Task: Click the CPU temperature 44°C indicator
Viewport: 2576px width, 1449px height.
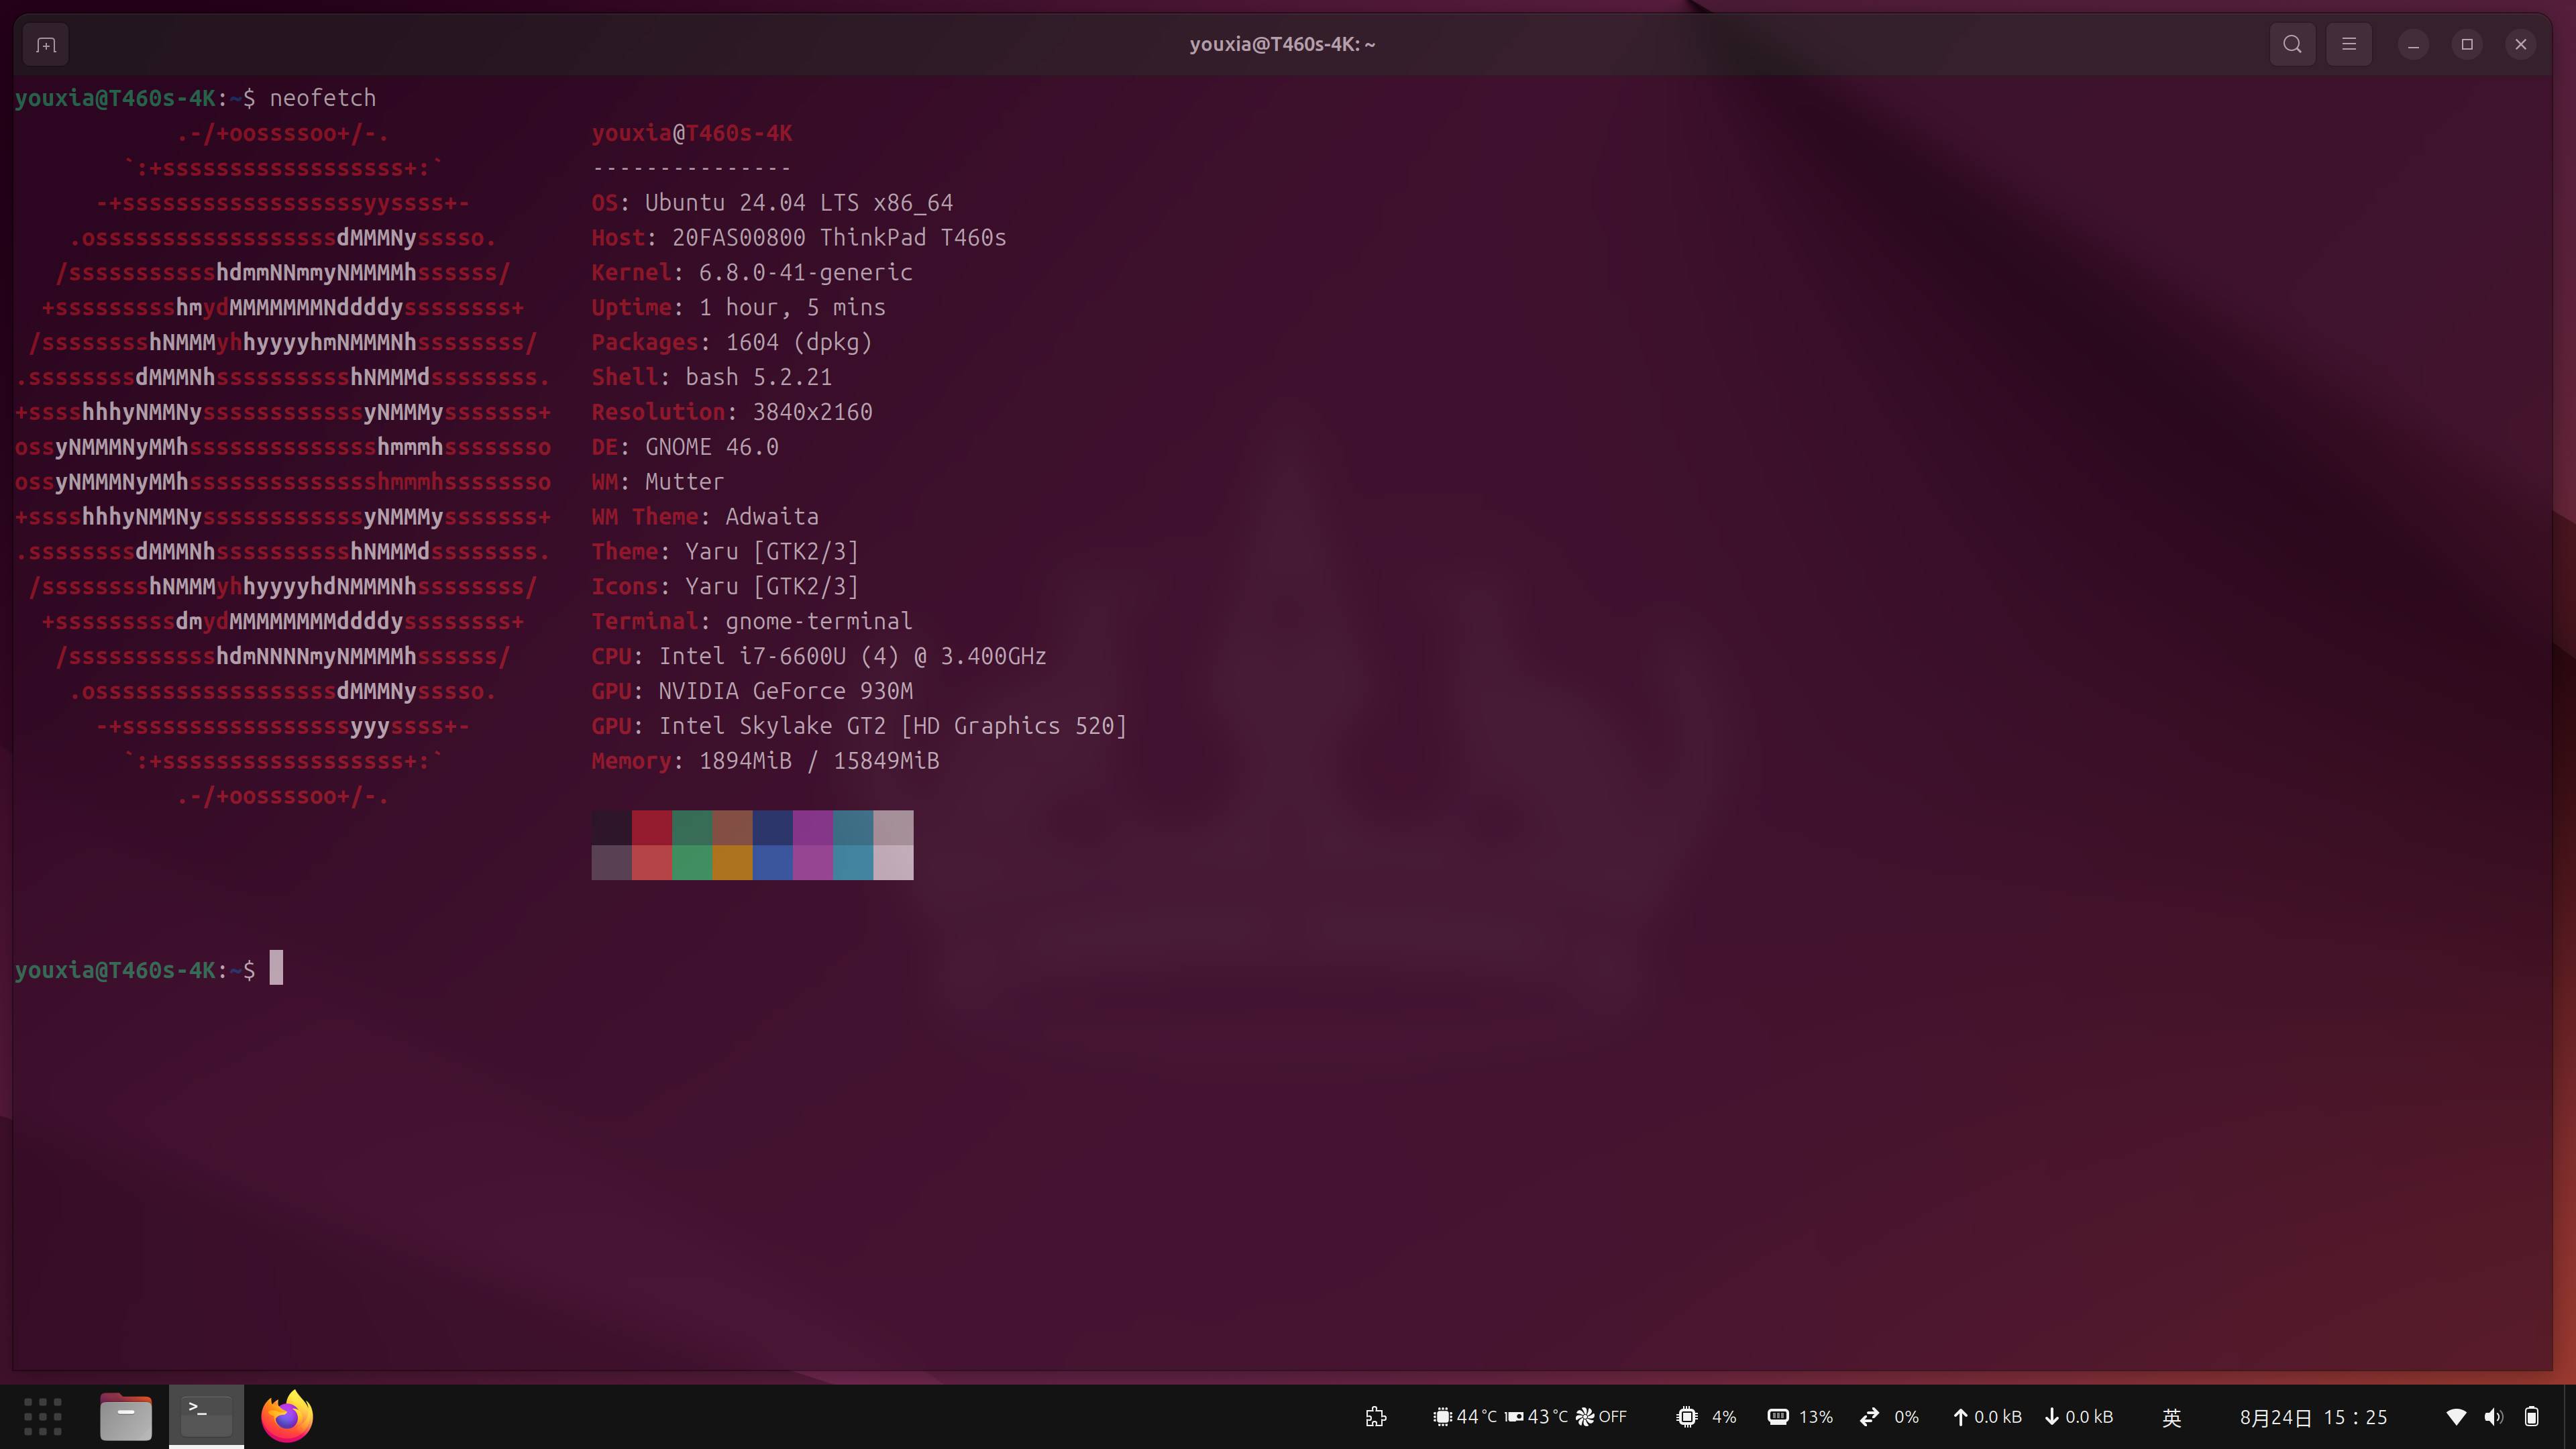Action: (1466, 1417)
